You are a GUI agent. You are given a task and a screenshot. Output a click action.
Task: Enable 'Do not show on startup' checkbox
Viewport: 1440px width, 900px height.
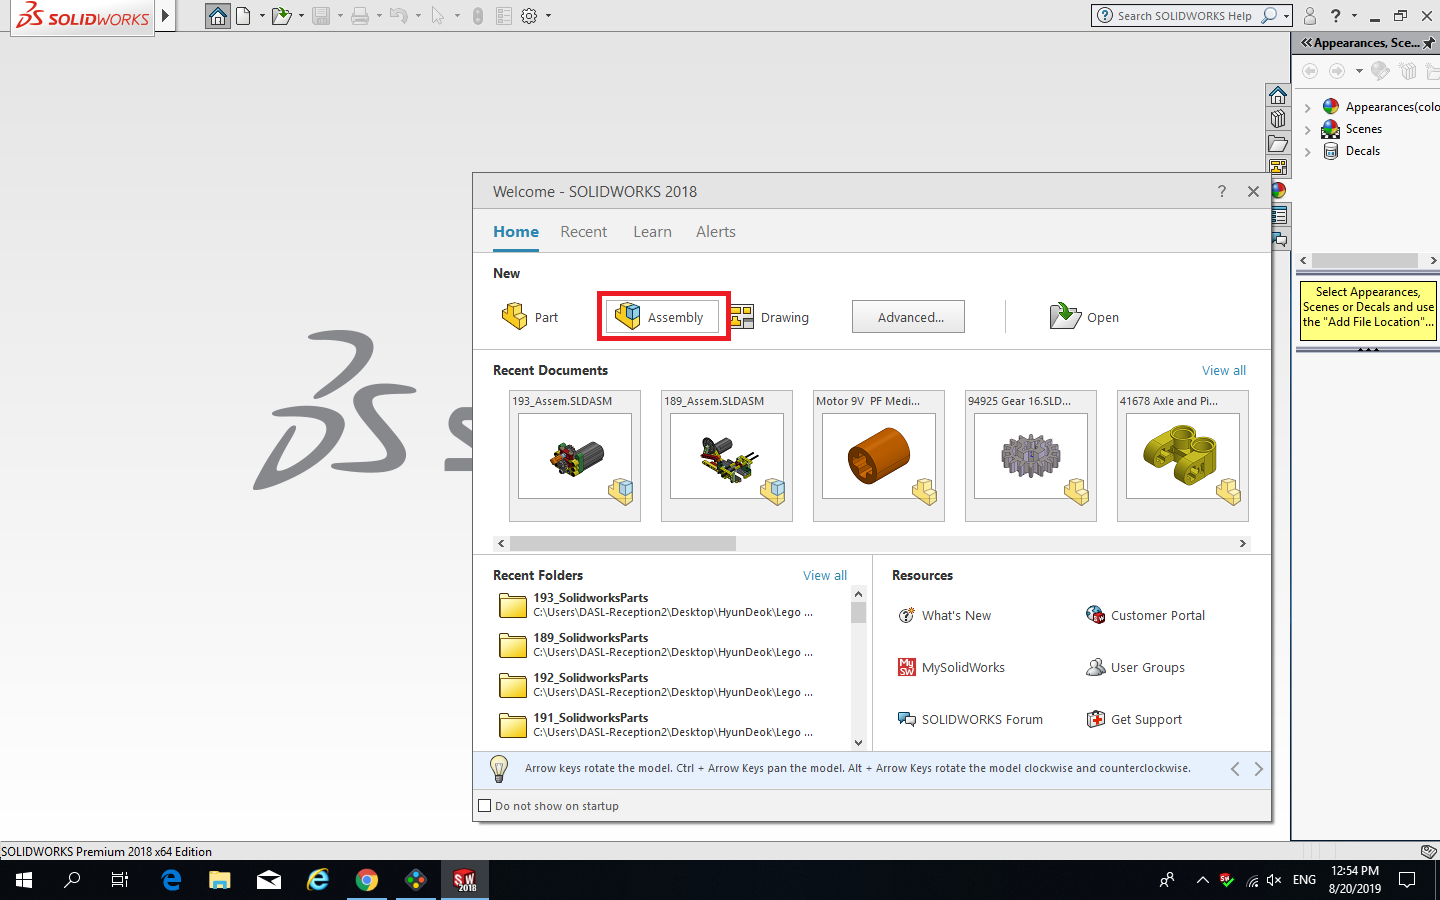pyautogui.click(x=485, y=806)
